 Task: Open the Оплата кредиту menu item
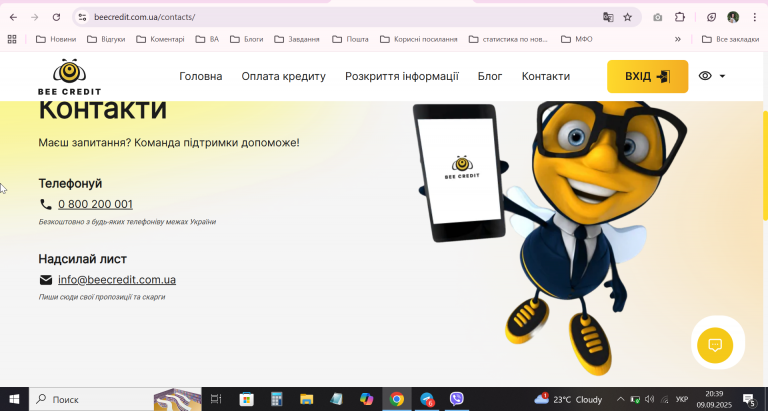pyautogui.click(x=284, y=76)
